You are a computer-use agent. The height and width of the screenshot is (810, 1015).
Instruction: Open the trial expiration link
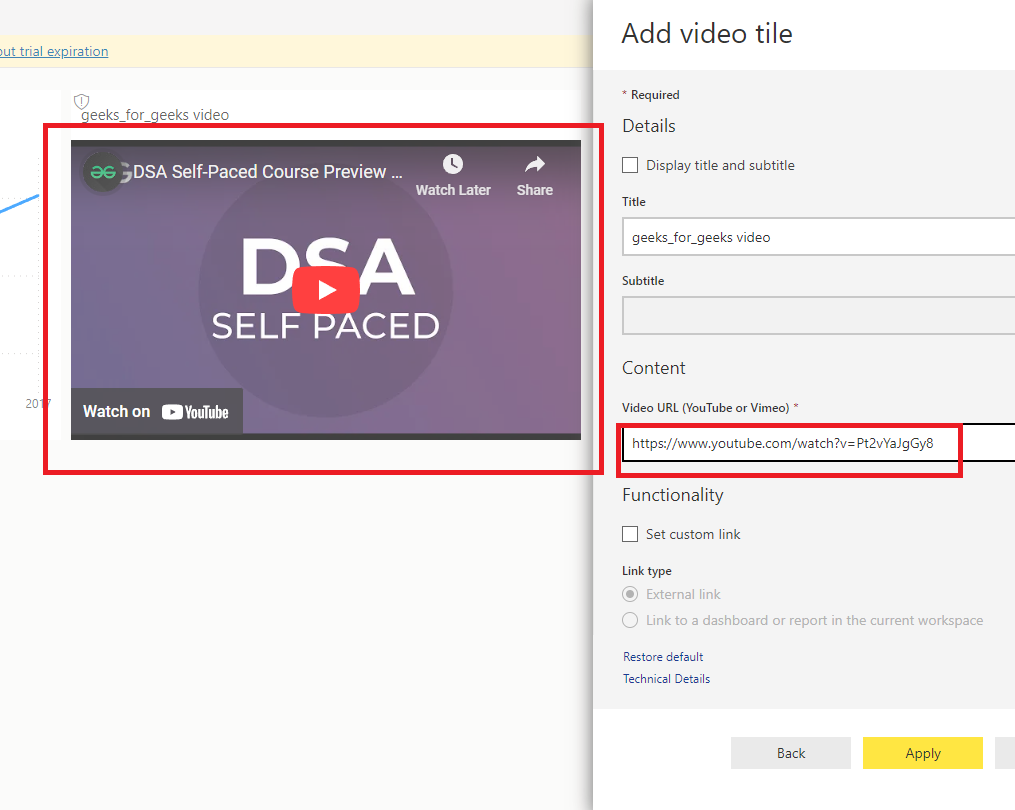pyautogui.click(x=54, y=51)
